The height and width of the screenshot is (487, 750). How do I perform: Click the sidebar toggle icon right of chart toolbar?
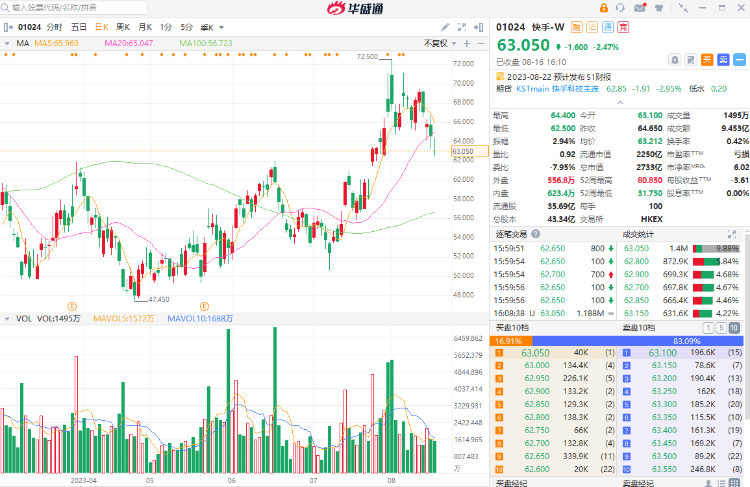(x=478, y=27)
